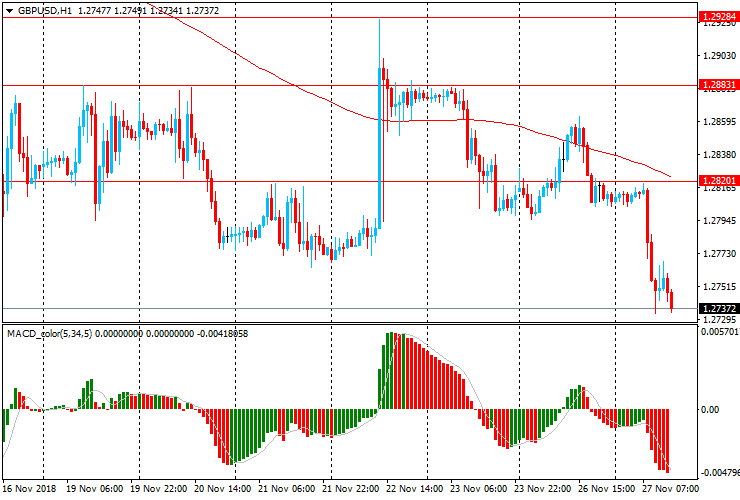
Task: Click the 0.005701 MACD scale label
Action: [719, 331]
